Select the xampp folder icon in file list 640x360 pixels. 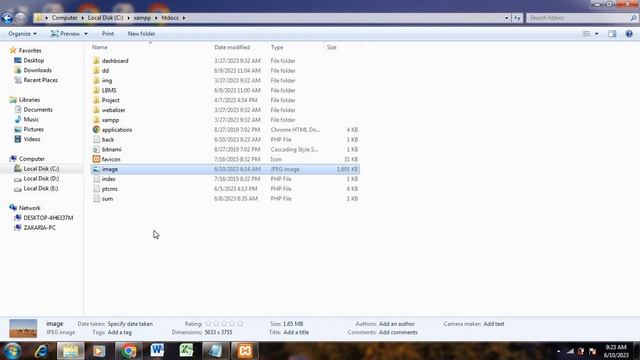(96, 120)
